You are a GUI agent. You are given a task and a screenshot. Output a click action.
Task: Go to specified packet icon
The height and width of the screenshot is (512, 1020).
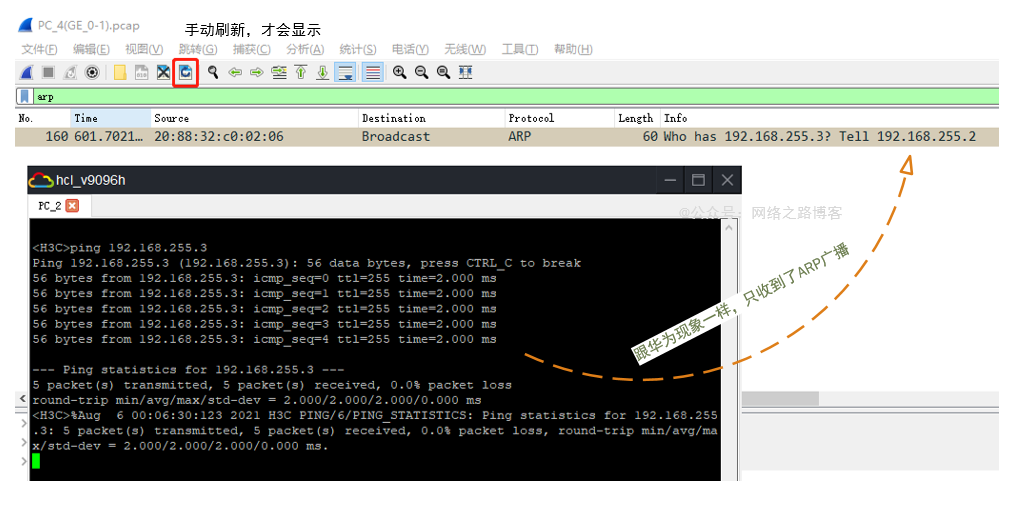point(279,72)
